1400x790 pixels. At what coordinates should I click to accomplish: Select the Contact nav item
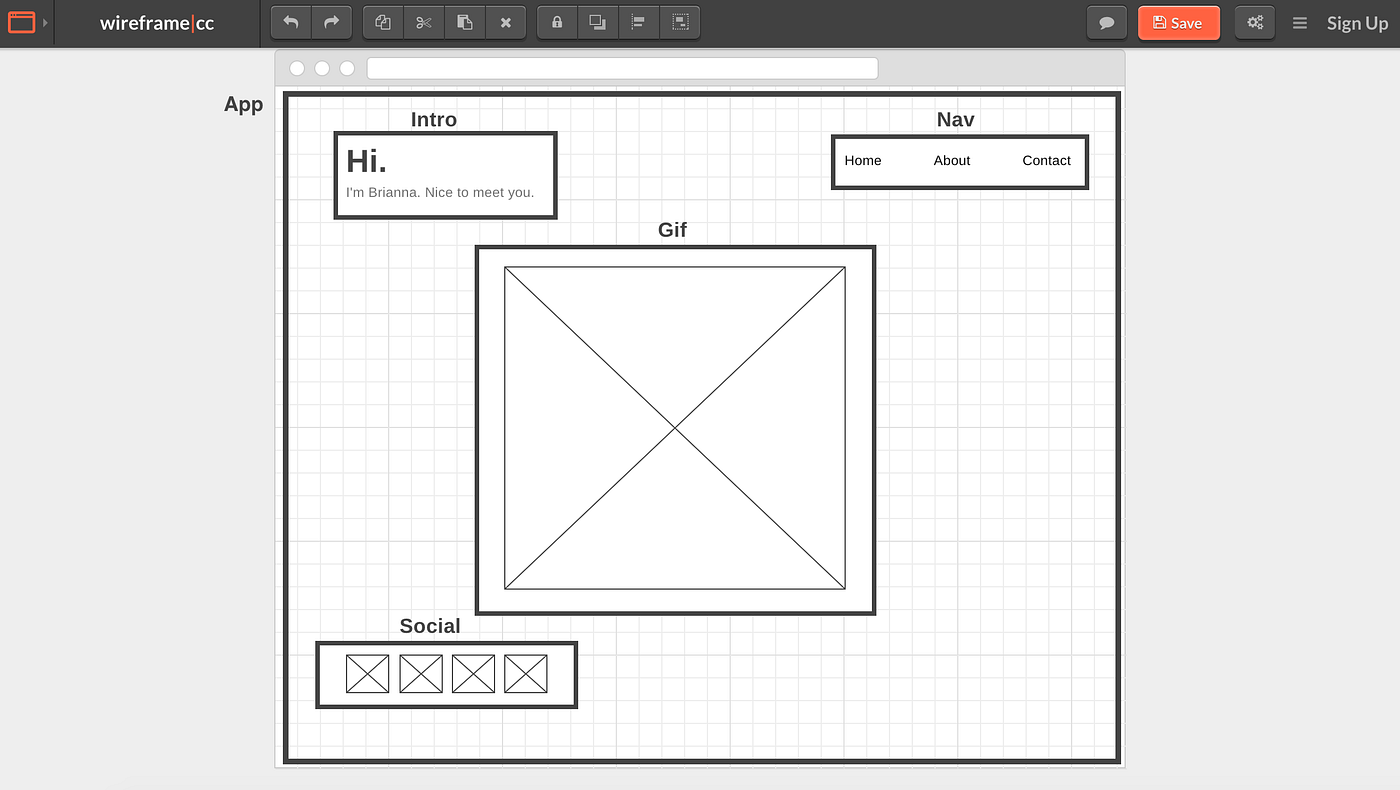coord(1046,160)
